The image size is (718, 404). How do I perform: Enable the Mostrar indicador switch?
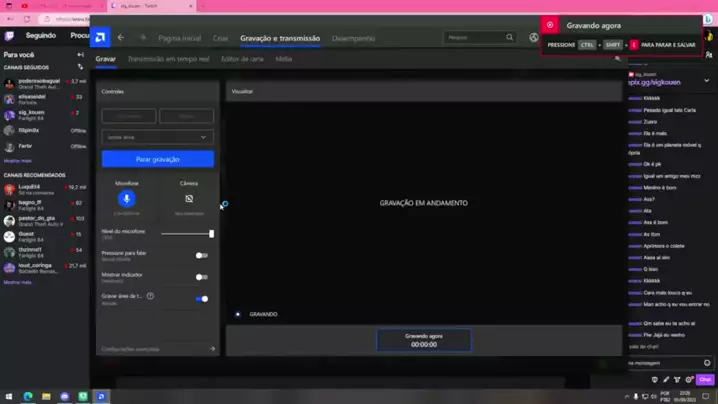pyautogui.click(x=201, y=277)
